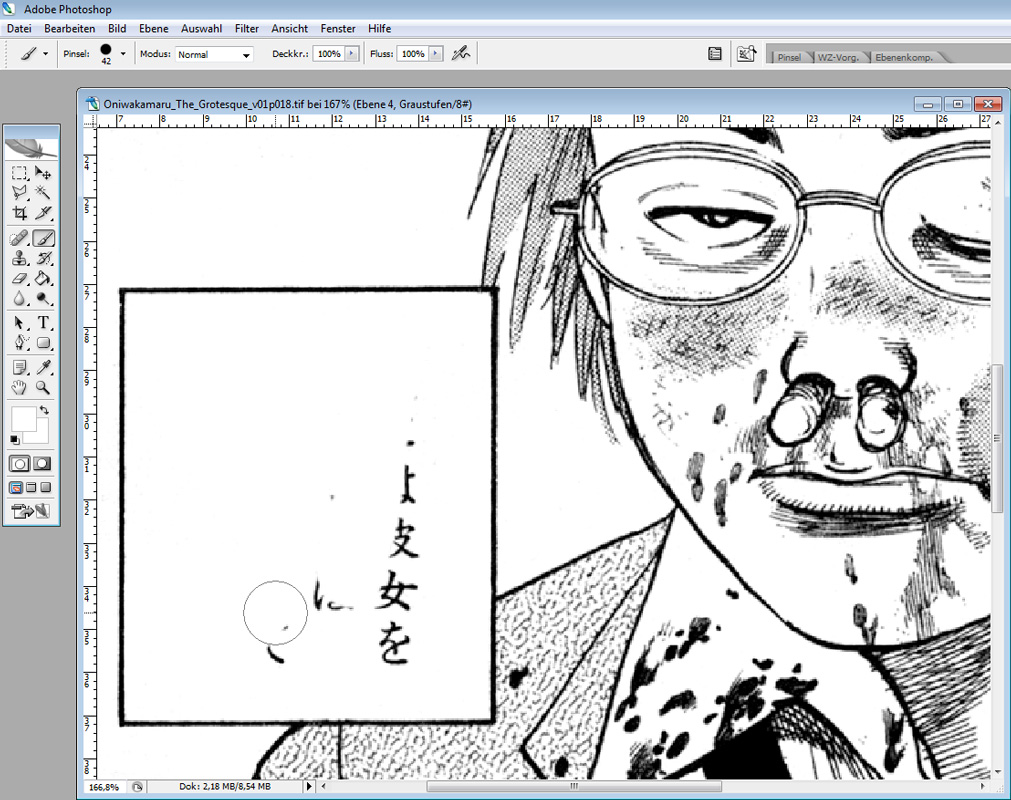This screenshot has width=1011, height=800.
Task: Open the Bild menu
Action: [x=117, y=28]
